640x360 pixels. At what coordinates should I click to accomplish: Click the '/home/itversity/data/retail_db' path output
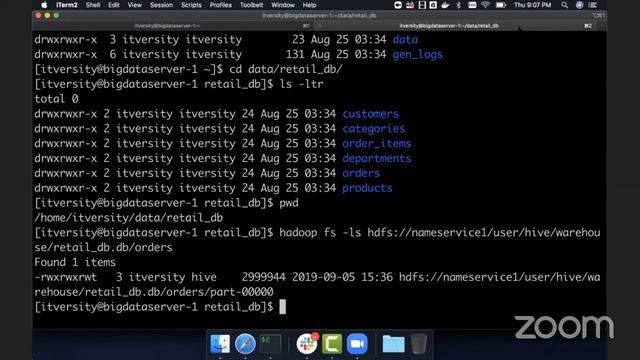[x=129, y=218]
